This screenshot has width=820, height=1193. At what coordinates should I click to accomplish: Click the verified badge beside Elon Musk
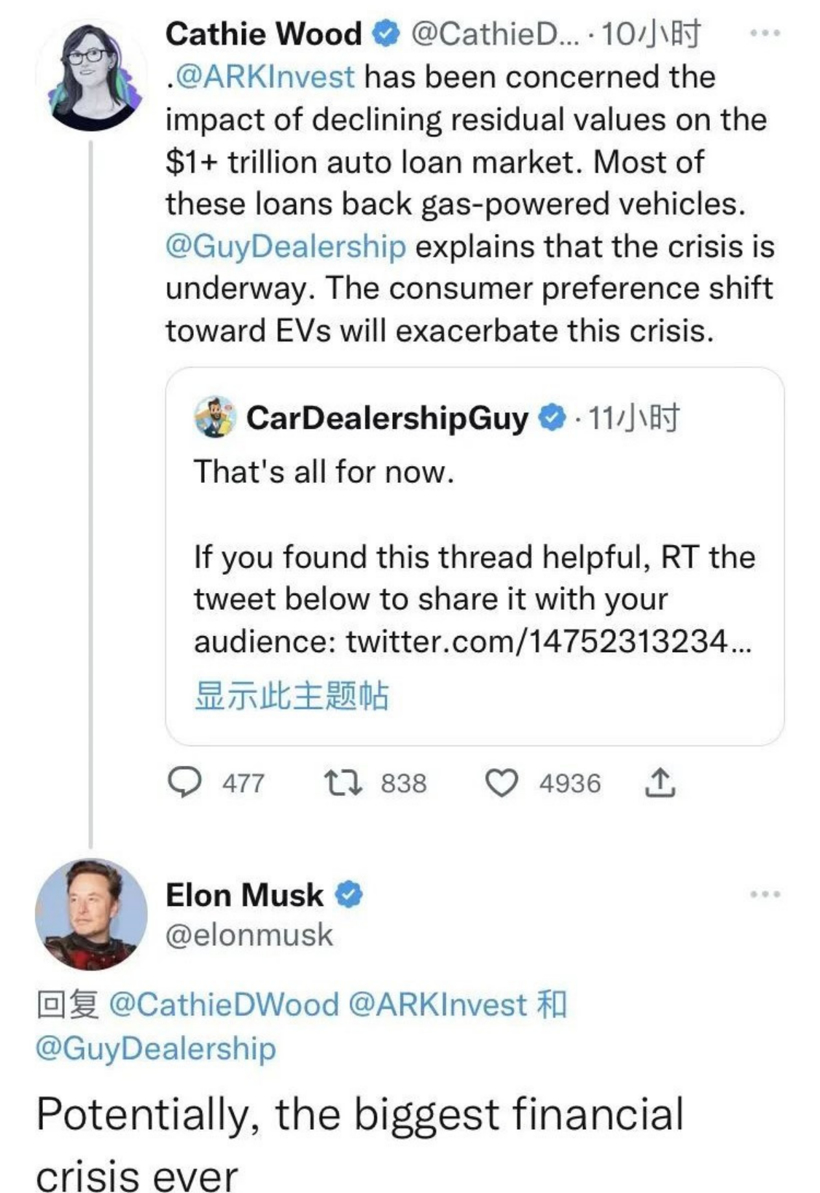pos(349,894)
